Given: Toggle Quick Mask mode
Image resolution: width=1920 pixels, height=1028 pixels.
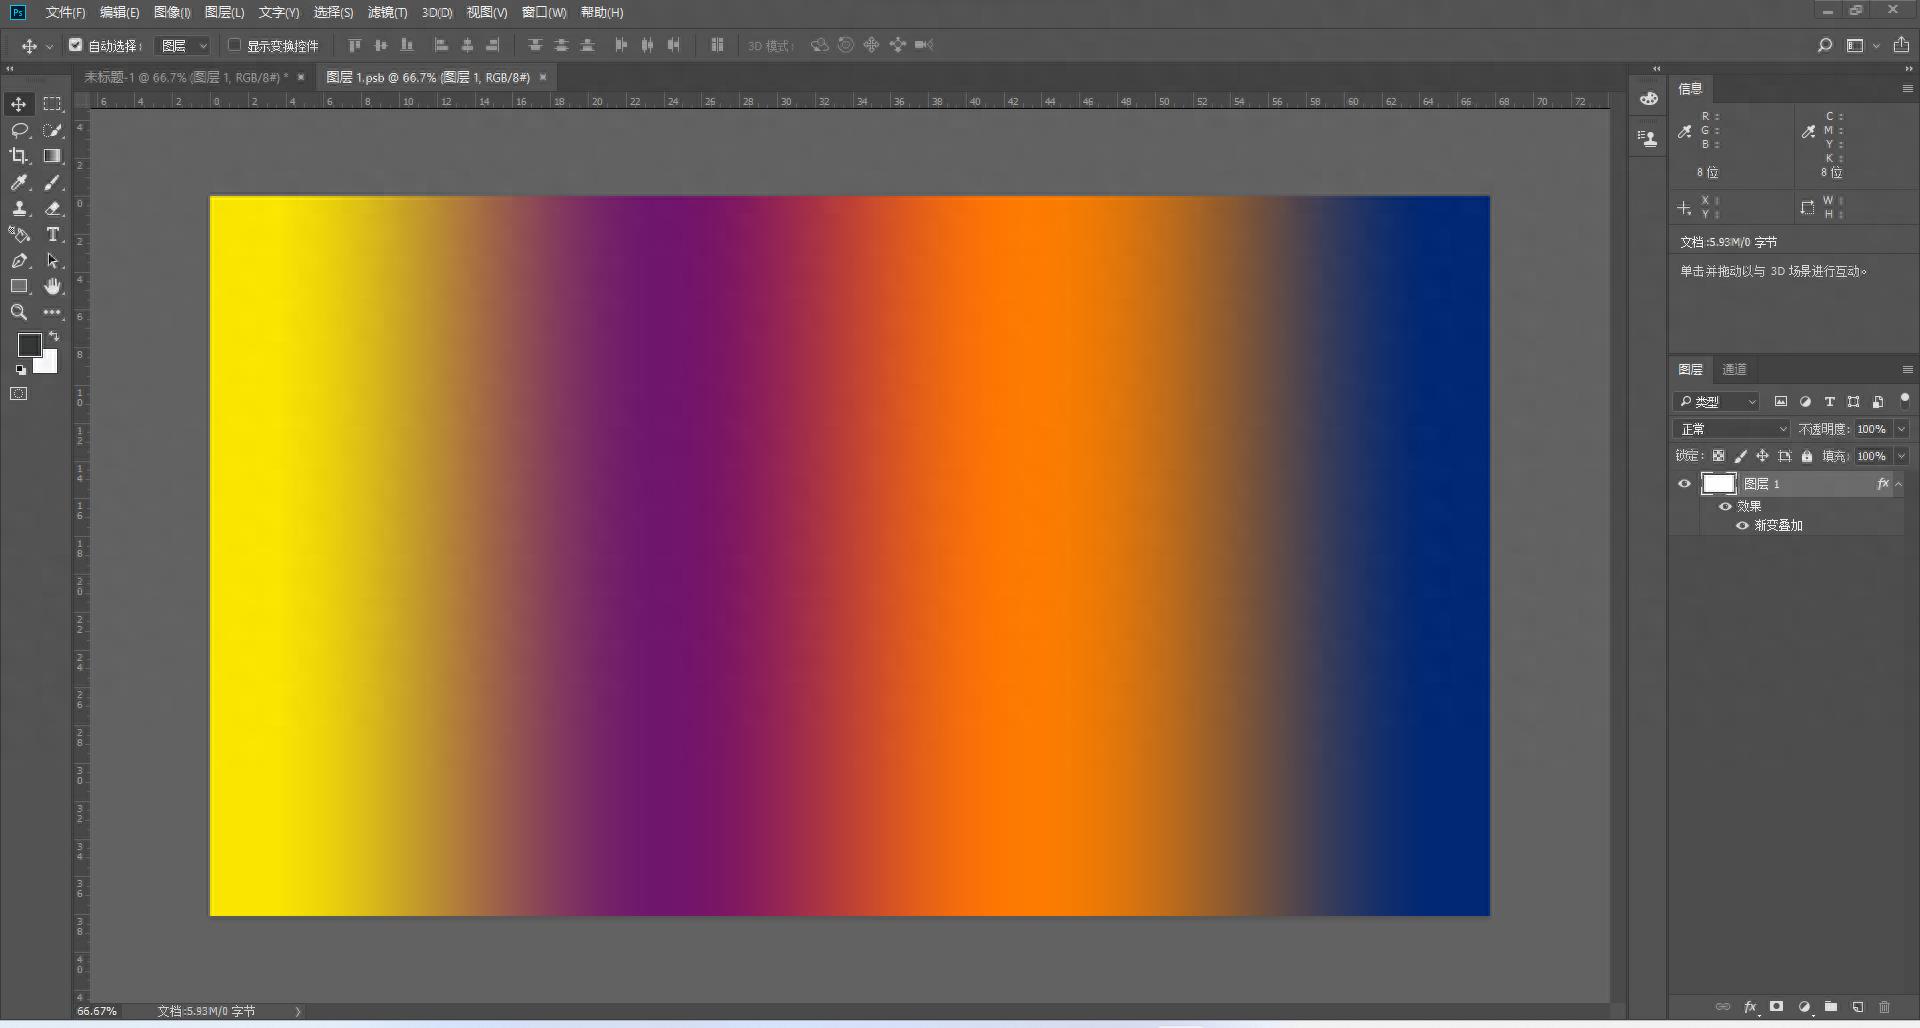Looking at the screenshot, I should (x=19, y=394).
